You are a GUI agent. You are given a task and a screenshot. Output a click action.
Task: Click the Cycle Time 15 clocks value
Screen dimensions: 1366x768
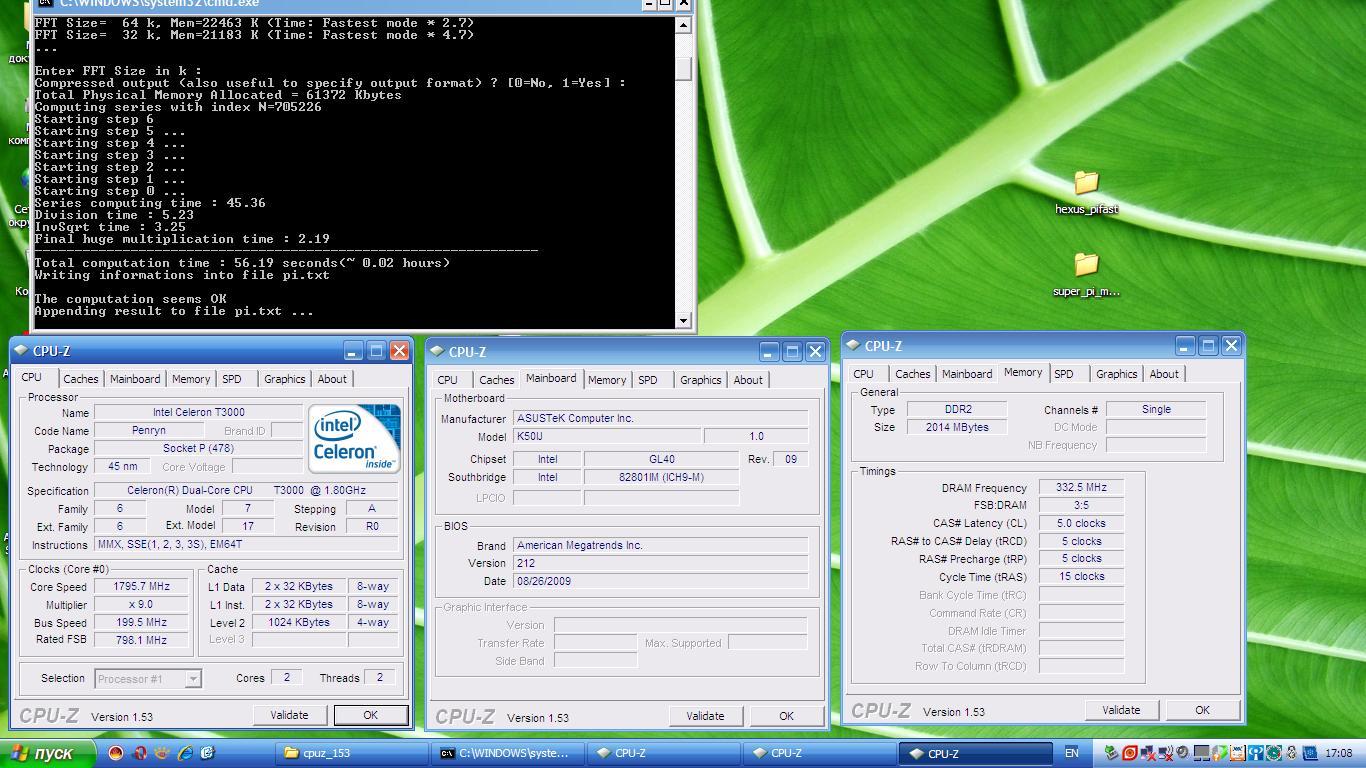[x=1081, y=576]
